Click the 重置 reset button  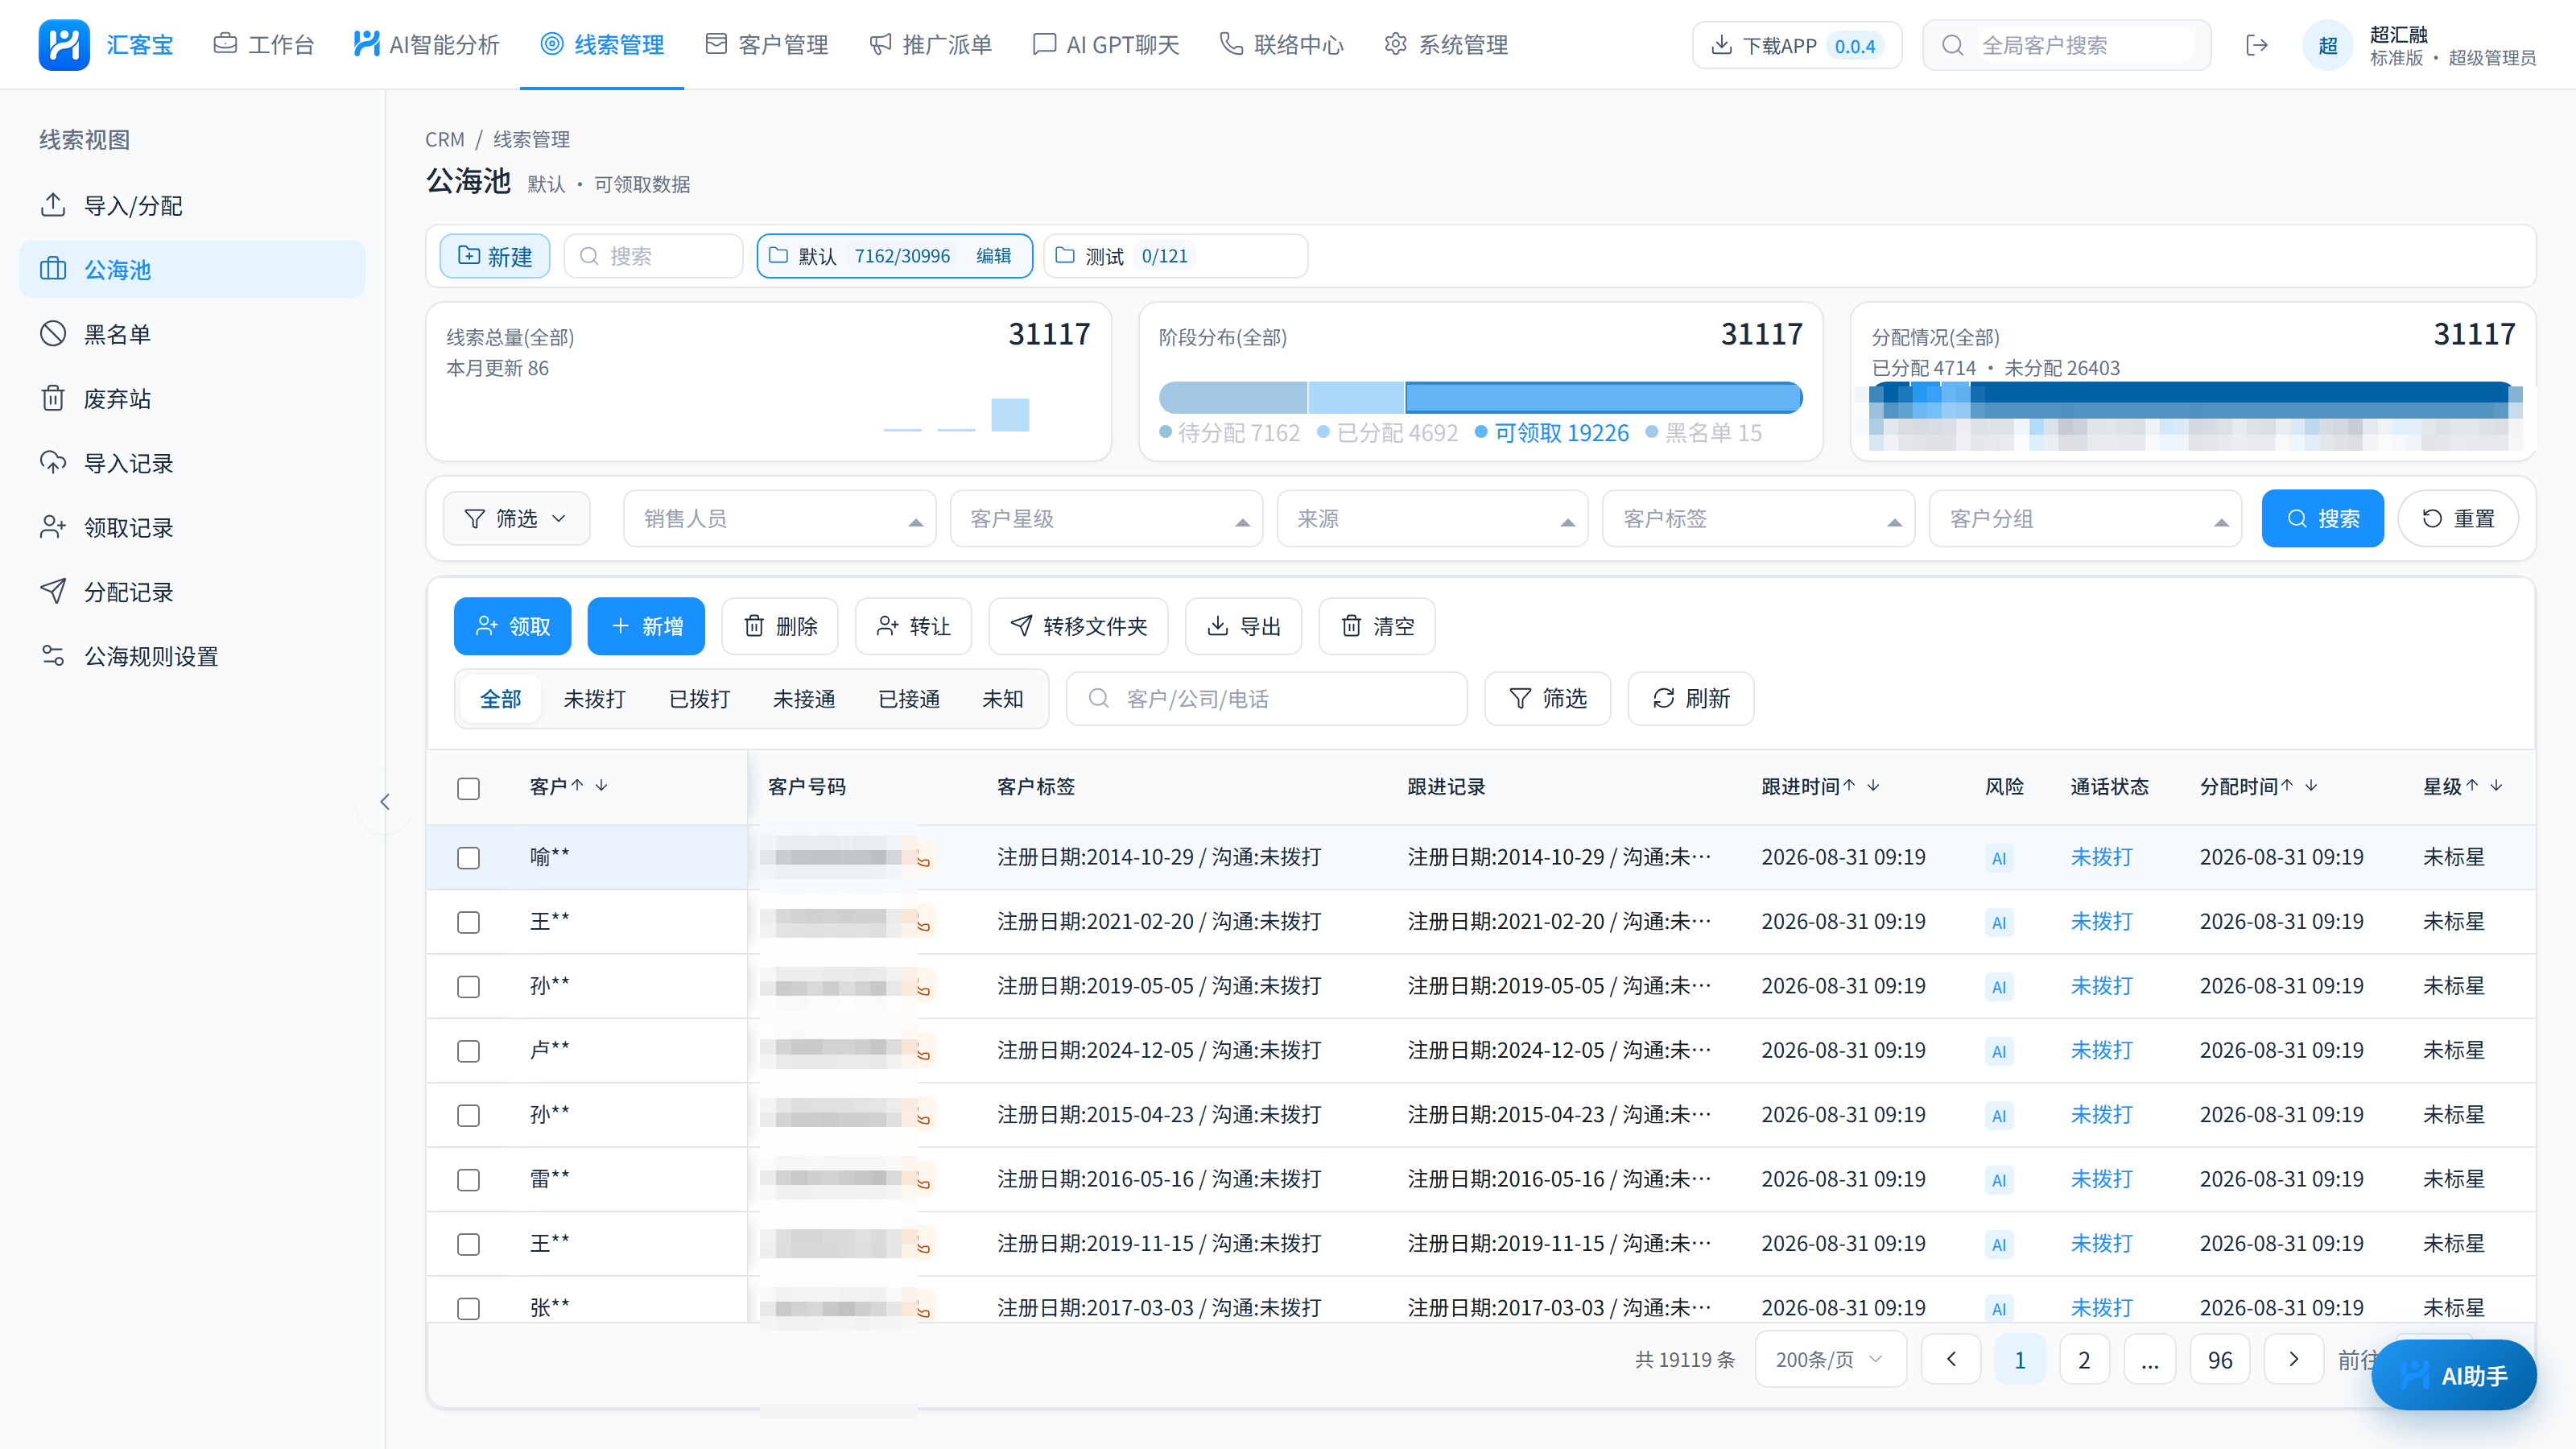click(x=2458, y=518)
